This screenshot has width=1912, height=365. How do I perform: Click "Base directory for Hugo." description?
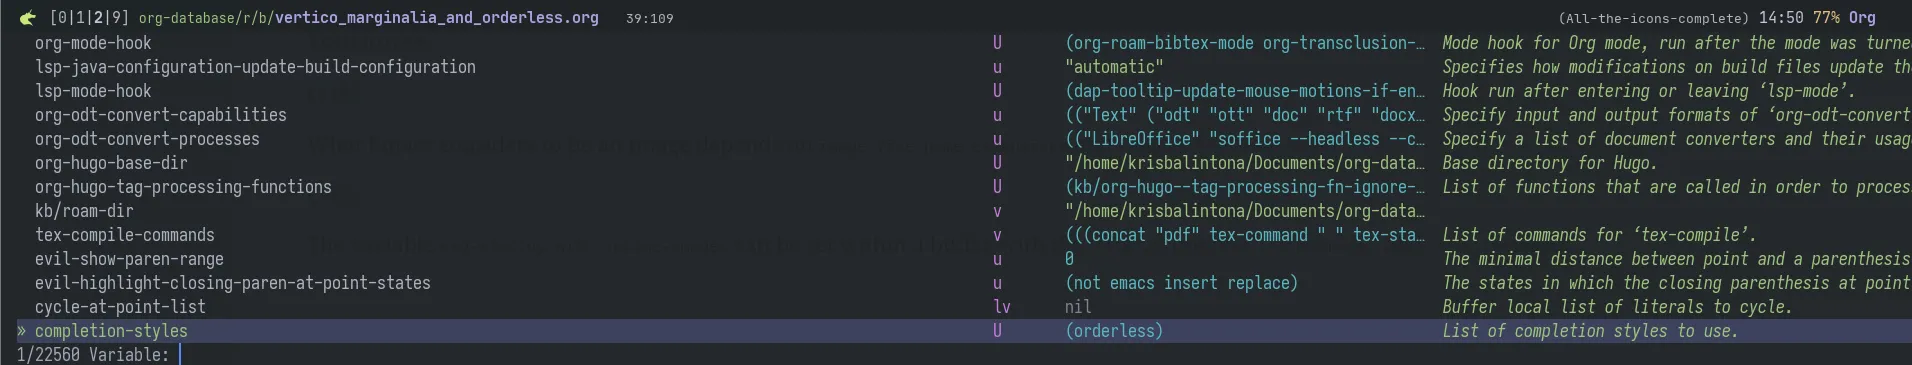pos(1549,163)
